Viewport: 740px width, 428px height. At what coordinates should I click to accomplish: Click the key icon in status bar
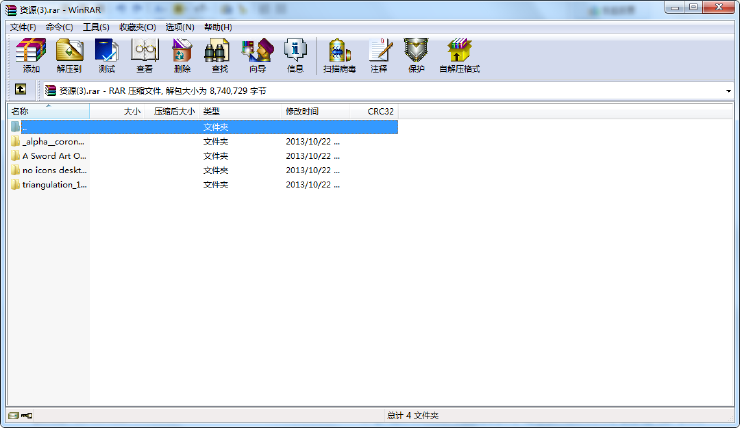click(26, 416)
